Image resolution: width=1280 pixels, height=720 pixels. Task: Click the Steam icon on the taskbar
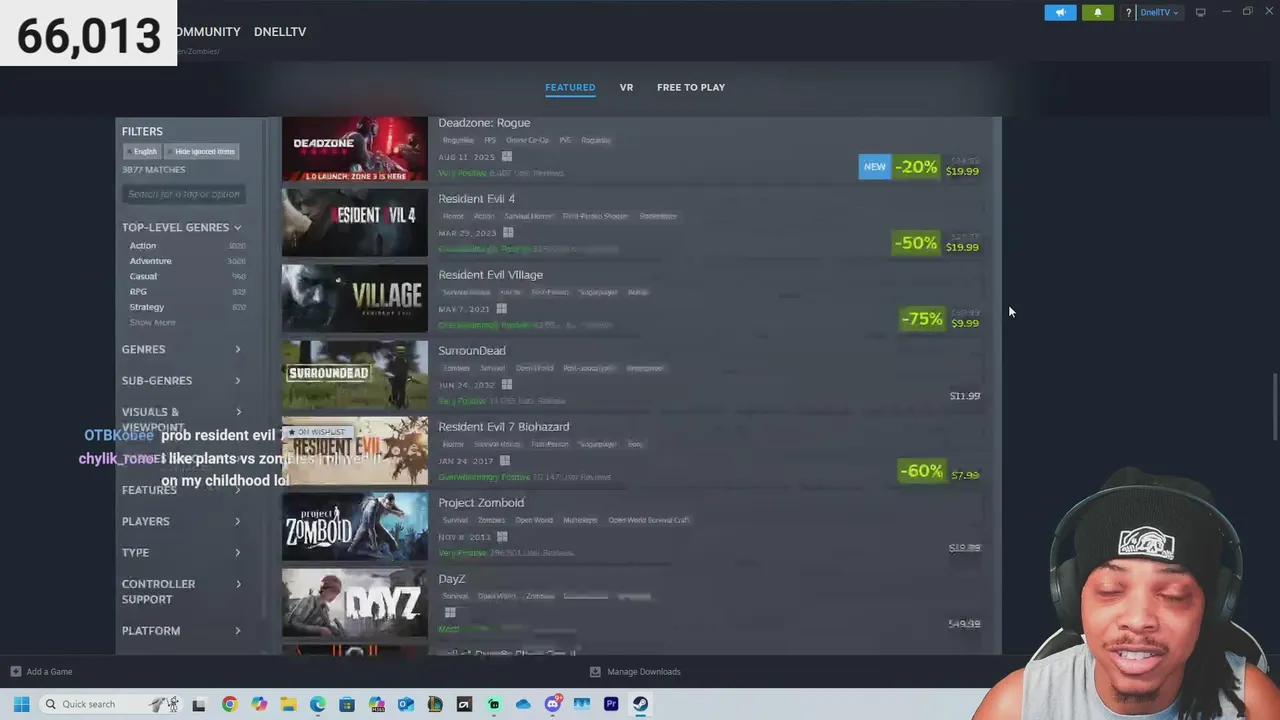pyautogui.click(x=640, y=704)
